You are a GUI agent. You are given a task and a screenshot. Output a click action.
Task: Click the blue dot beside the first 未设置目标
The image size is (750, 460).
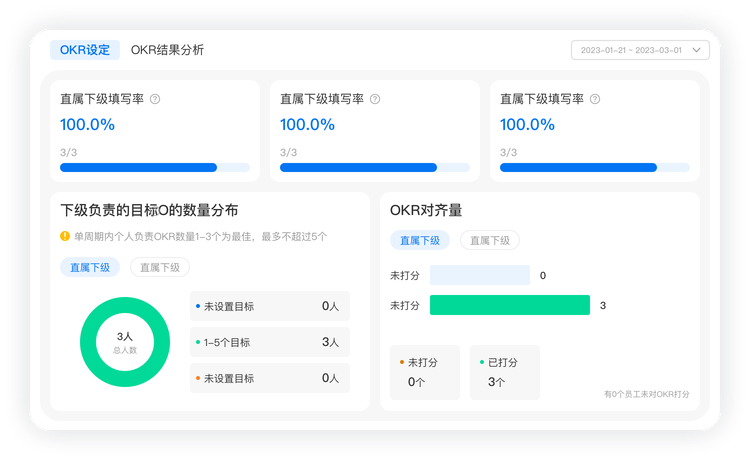coord(198,306)
